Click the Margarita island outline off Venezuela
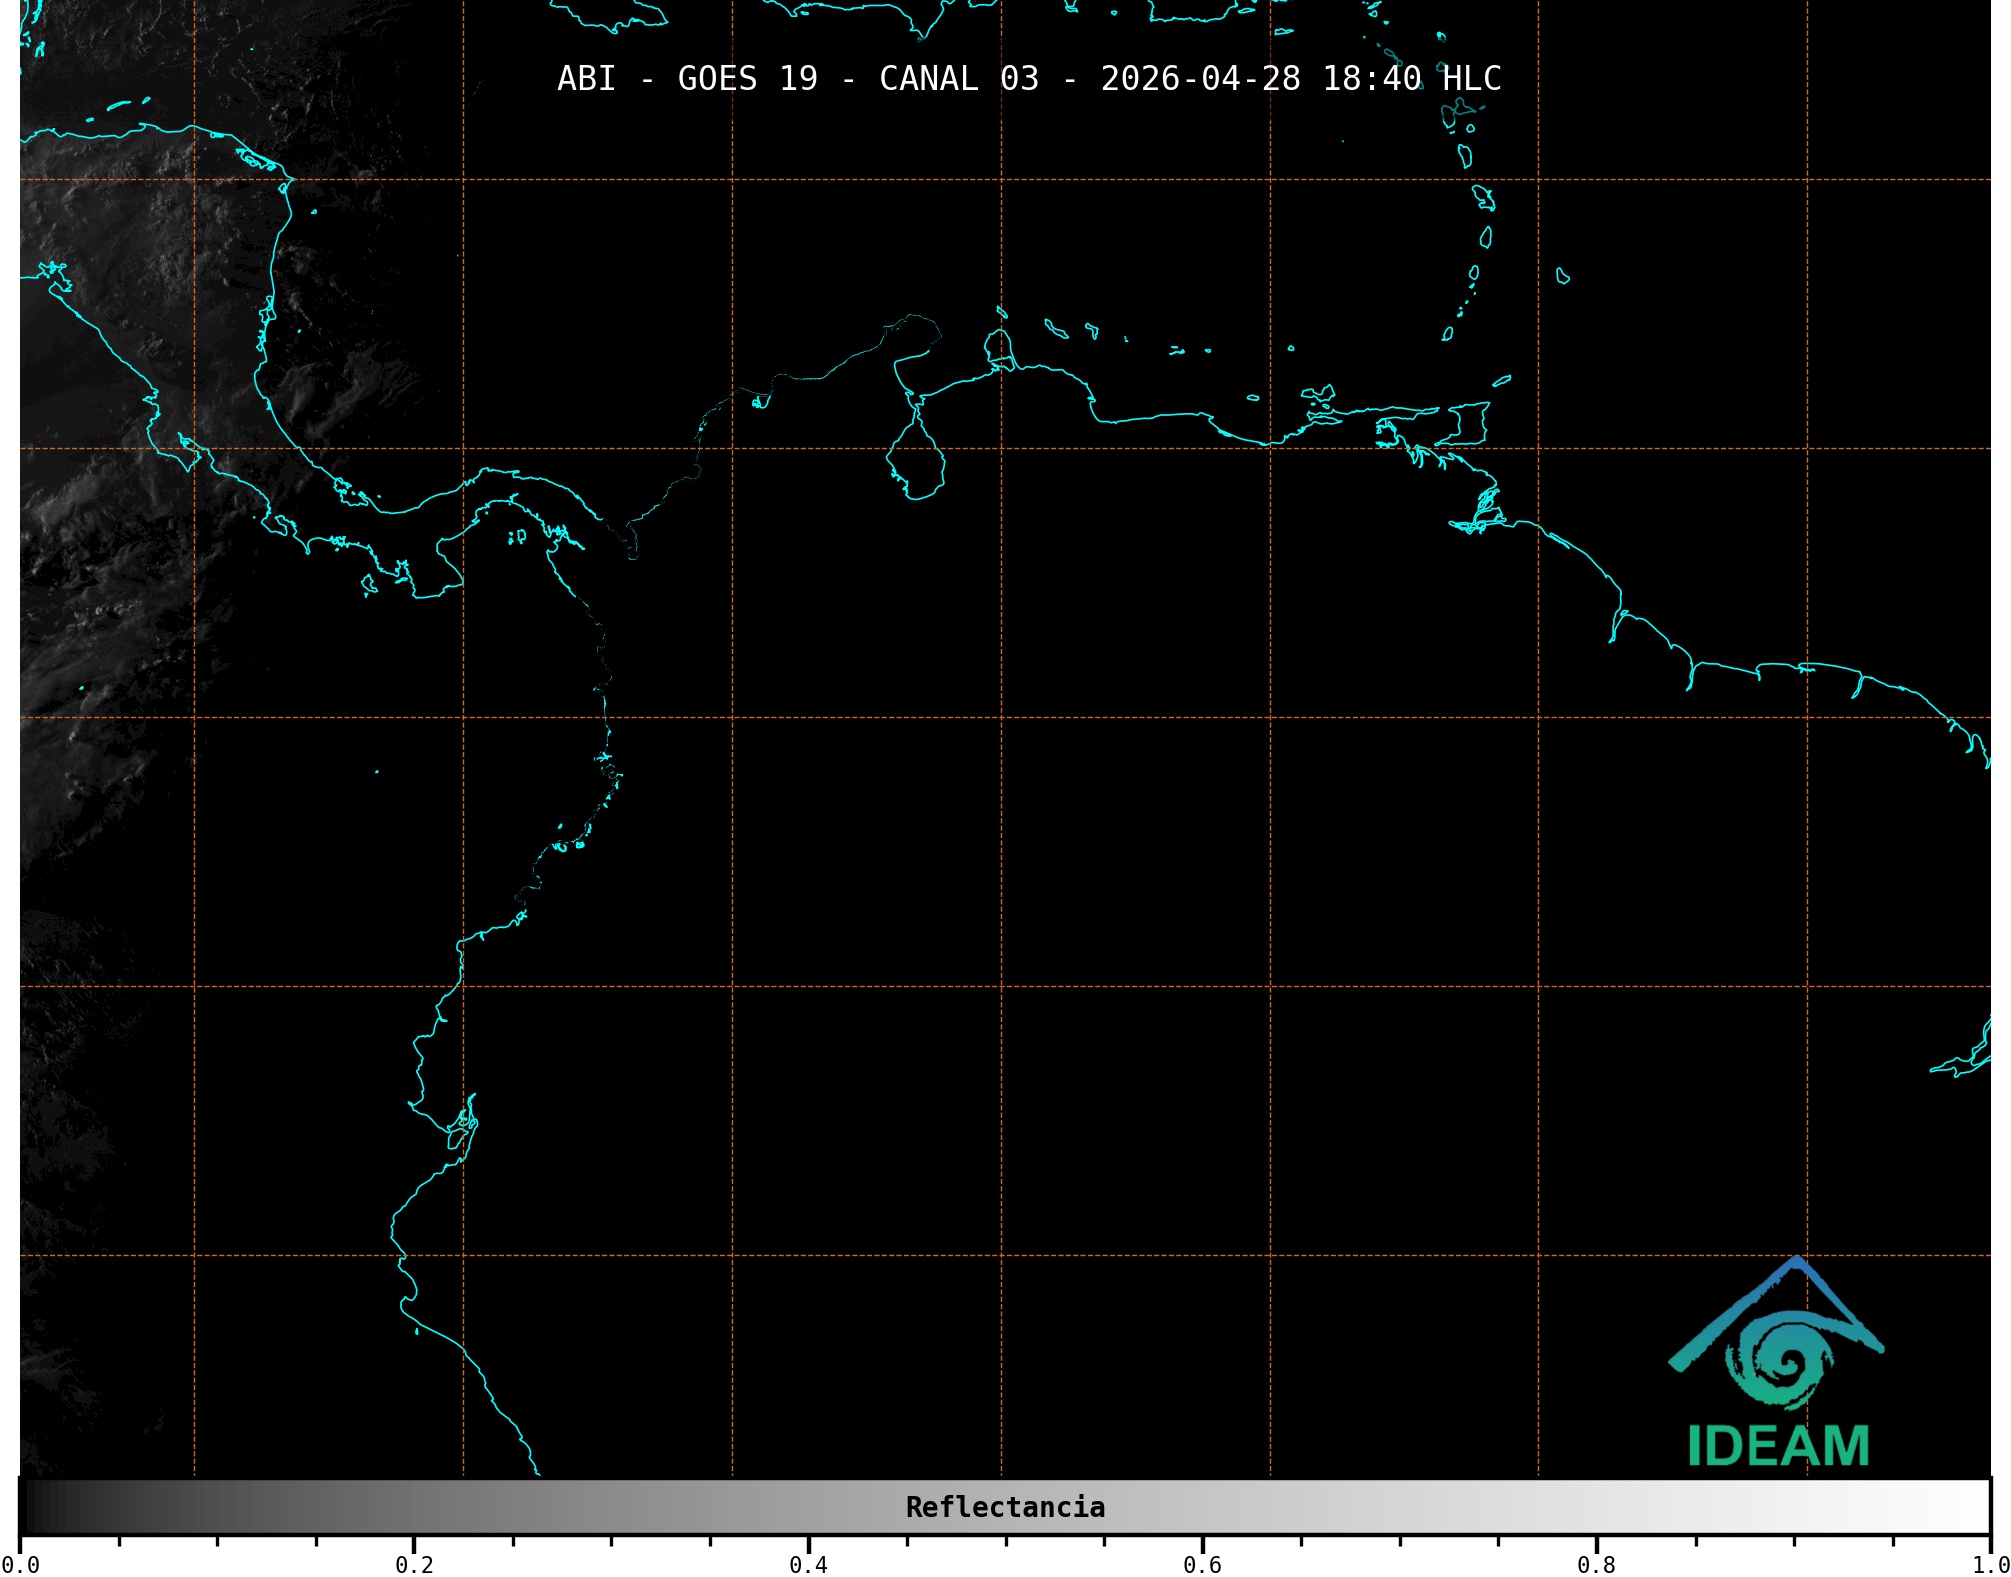2011x1577 pixels. 1320,394
